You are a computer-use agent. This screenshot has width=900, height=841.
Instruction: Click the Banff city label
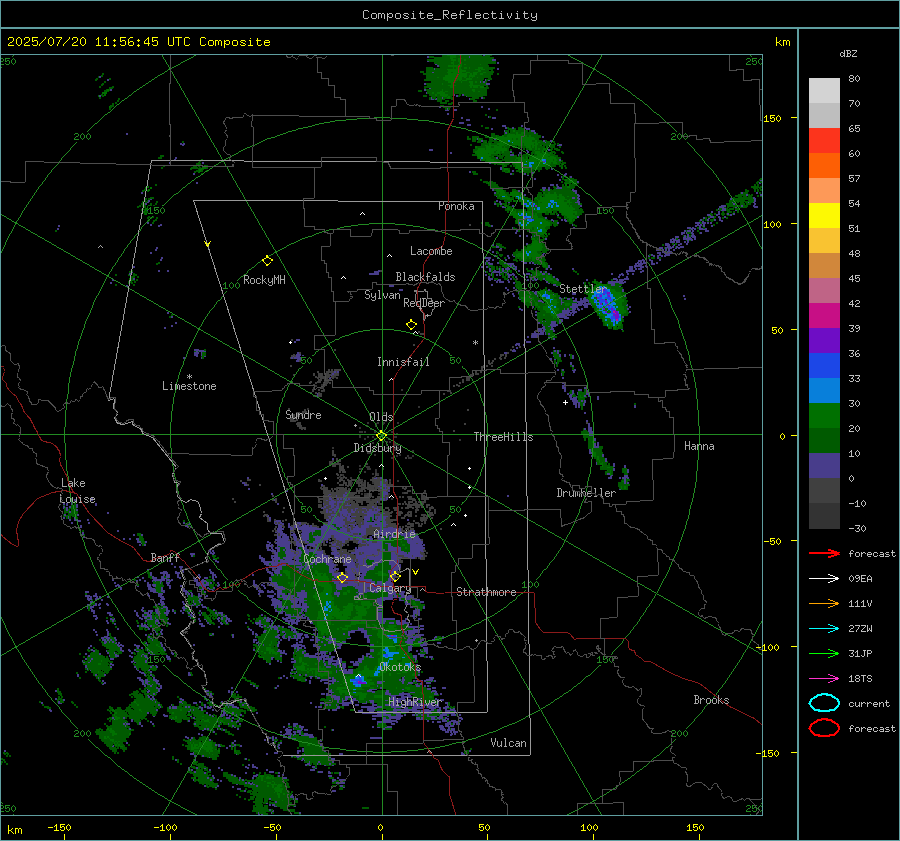165,558
